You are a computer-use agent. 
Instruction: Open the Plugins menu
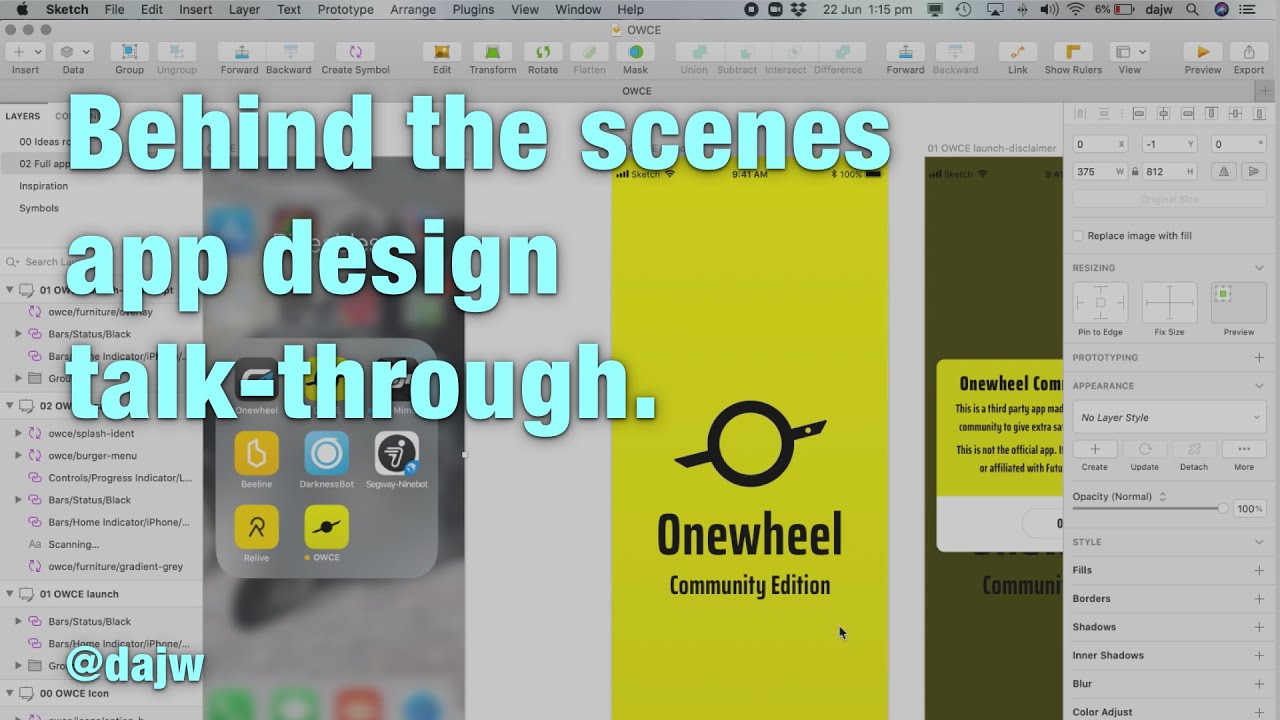point(473,9)
